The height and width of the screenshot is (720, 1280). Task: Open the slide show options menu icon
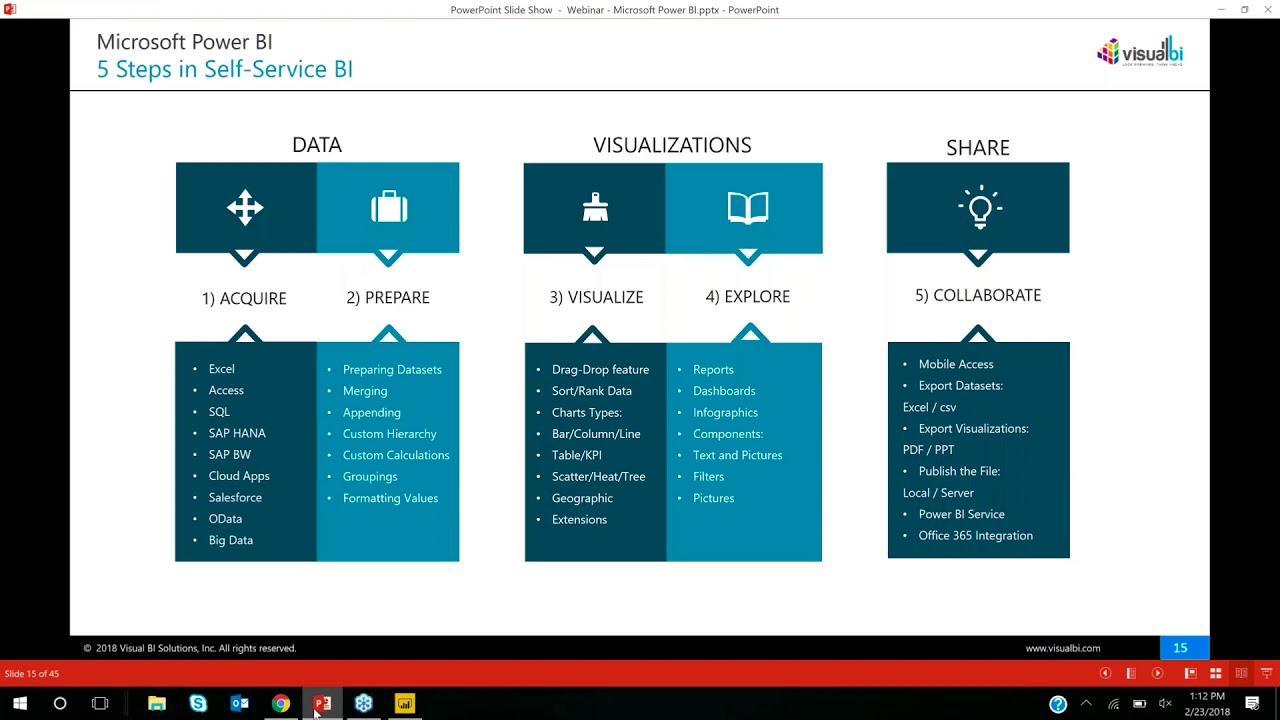click(1131, 673)
